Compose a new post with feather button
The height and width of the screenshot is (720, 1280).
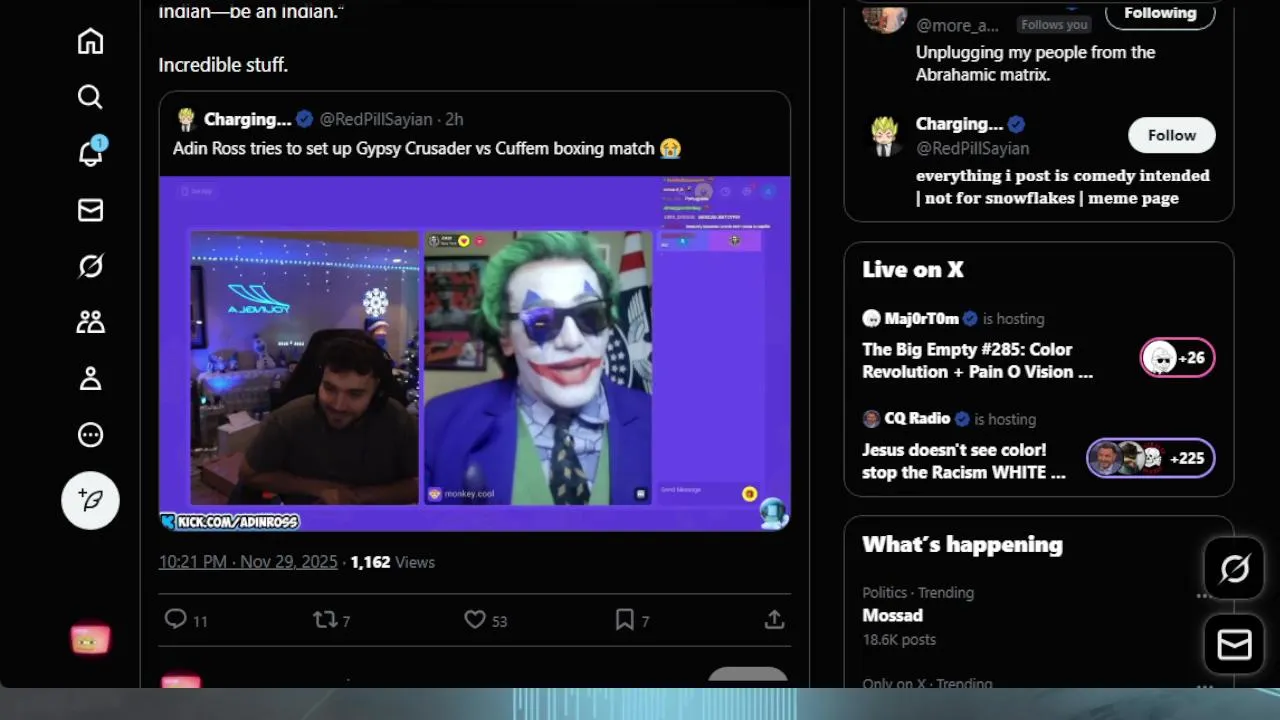click(x=90, y=500)
